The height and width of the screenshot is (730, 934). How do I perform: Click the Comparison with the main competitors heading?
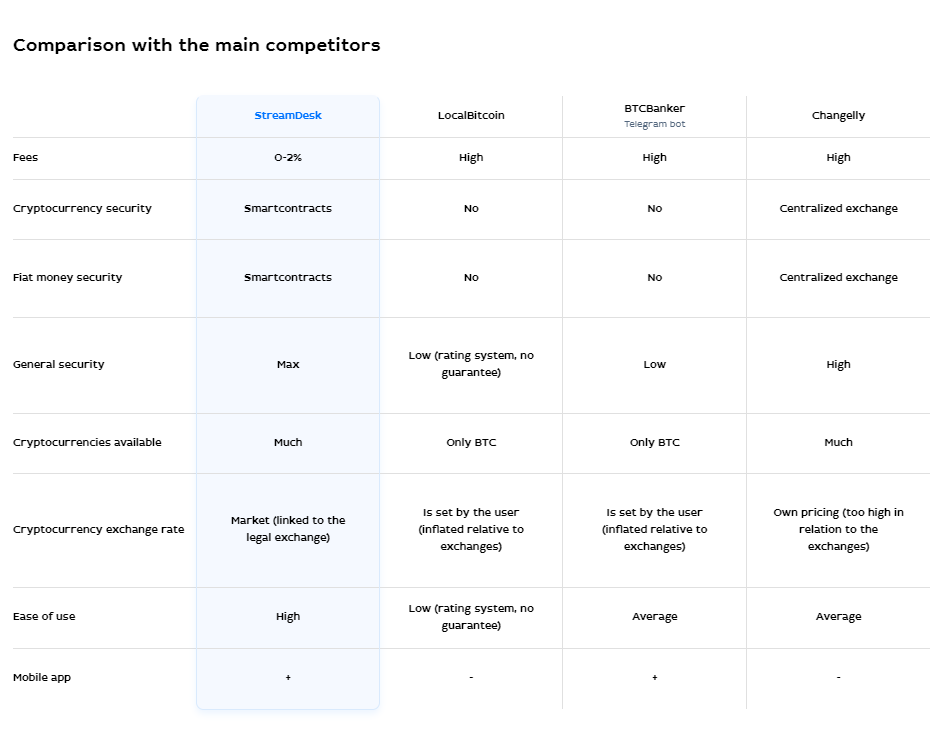196,46
